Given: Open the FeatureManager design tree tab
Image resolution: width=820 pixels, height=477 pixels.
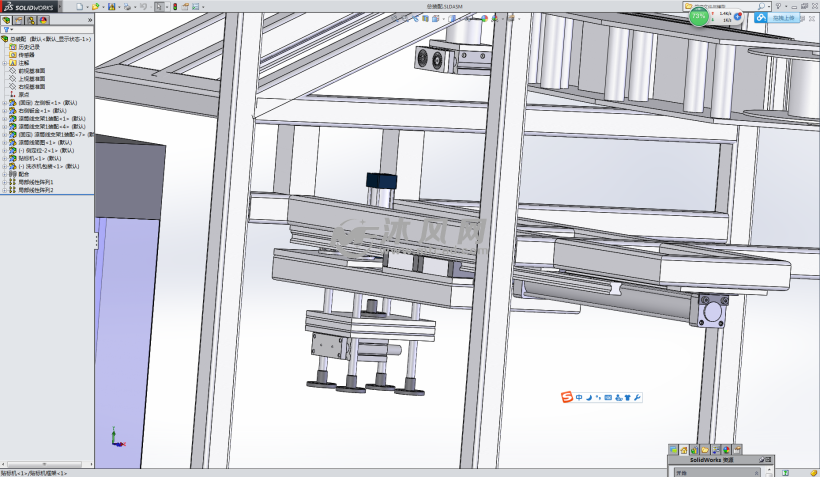Looking at the screenshot, I should (x=6, y=20).
